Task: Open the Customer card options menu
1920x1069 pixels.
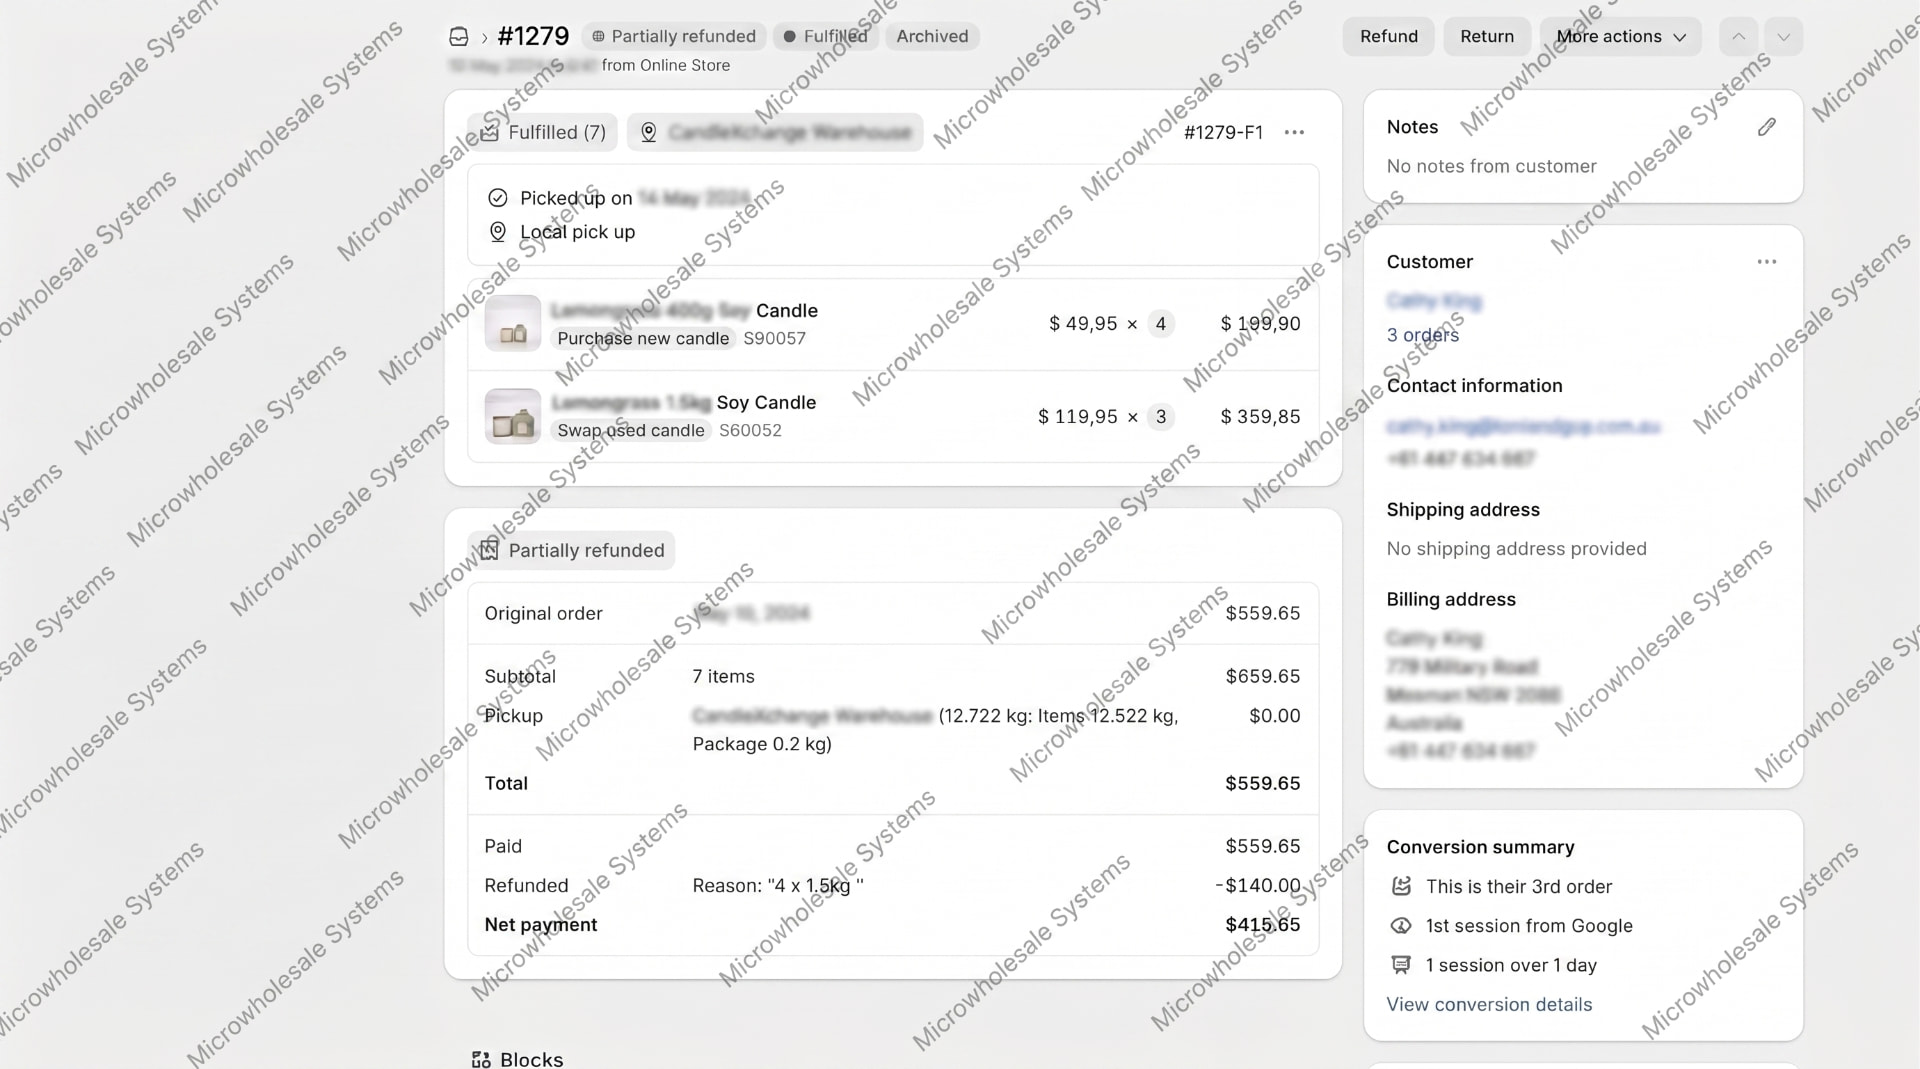Action: point(1767,262)
